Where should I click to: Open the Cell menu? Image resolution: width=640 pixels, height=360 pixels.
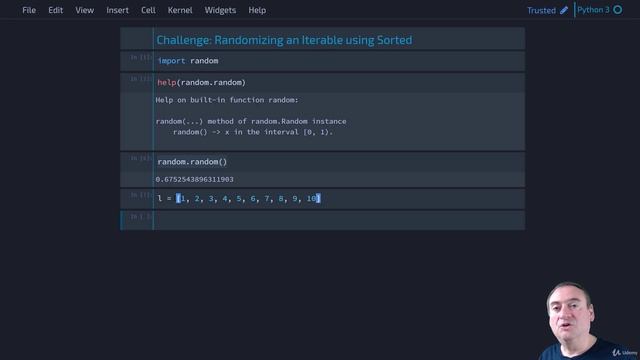[148, 10]
